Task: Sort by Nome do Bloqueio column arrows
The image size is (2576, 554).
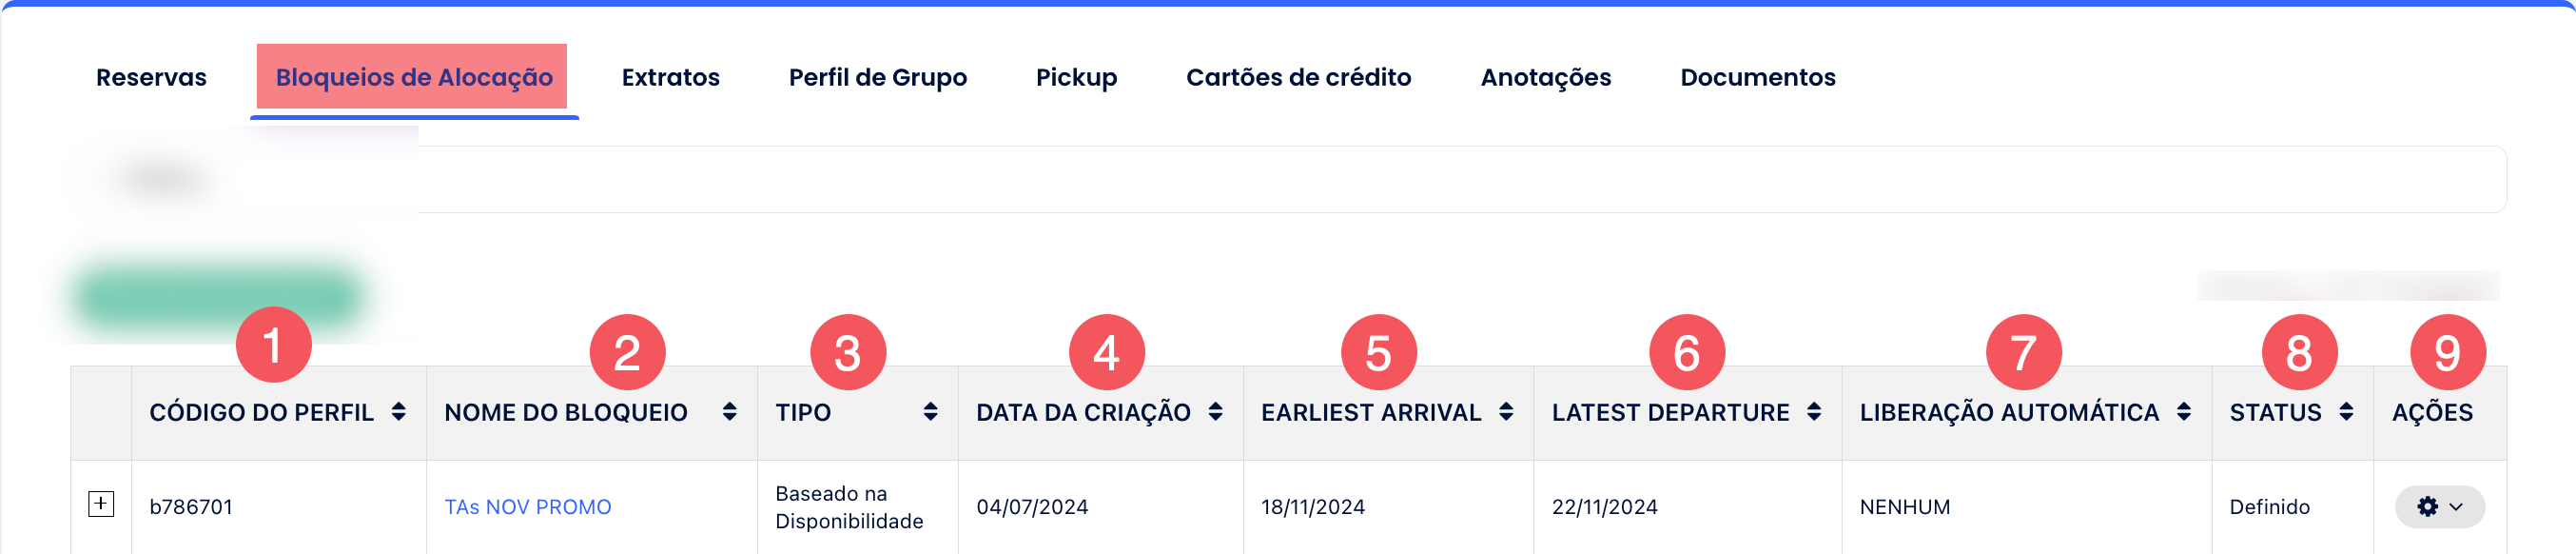Action: pyautogui.click(x=730, y=412)
